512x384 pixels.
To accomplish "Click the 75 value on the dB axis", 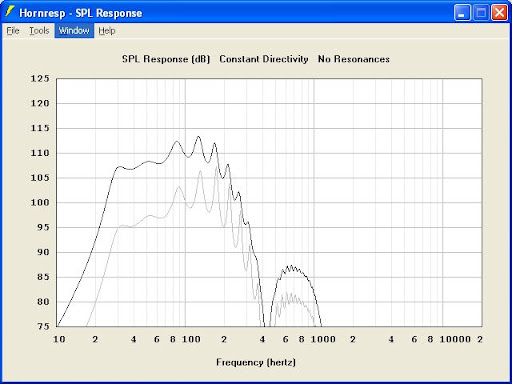I will (x=43, y=326).
